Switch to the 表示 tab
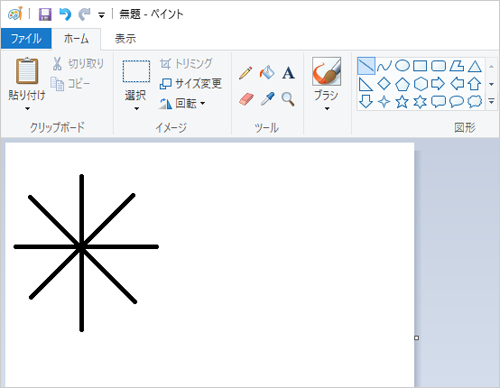The image size is (500, 388). 125,39
